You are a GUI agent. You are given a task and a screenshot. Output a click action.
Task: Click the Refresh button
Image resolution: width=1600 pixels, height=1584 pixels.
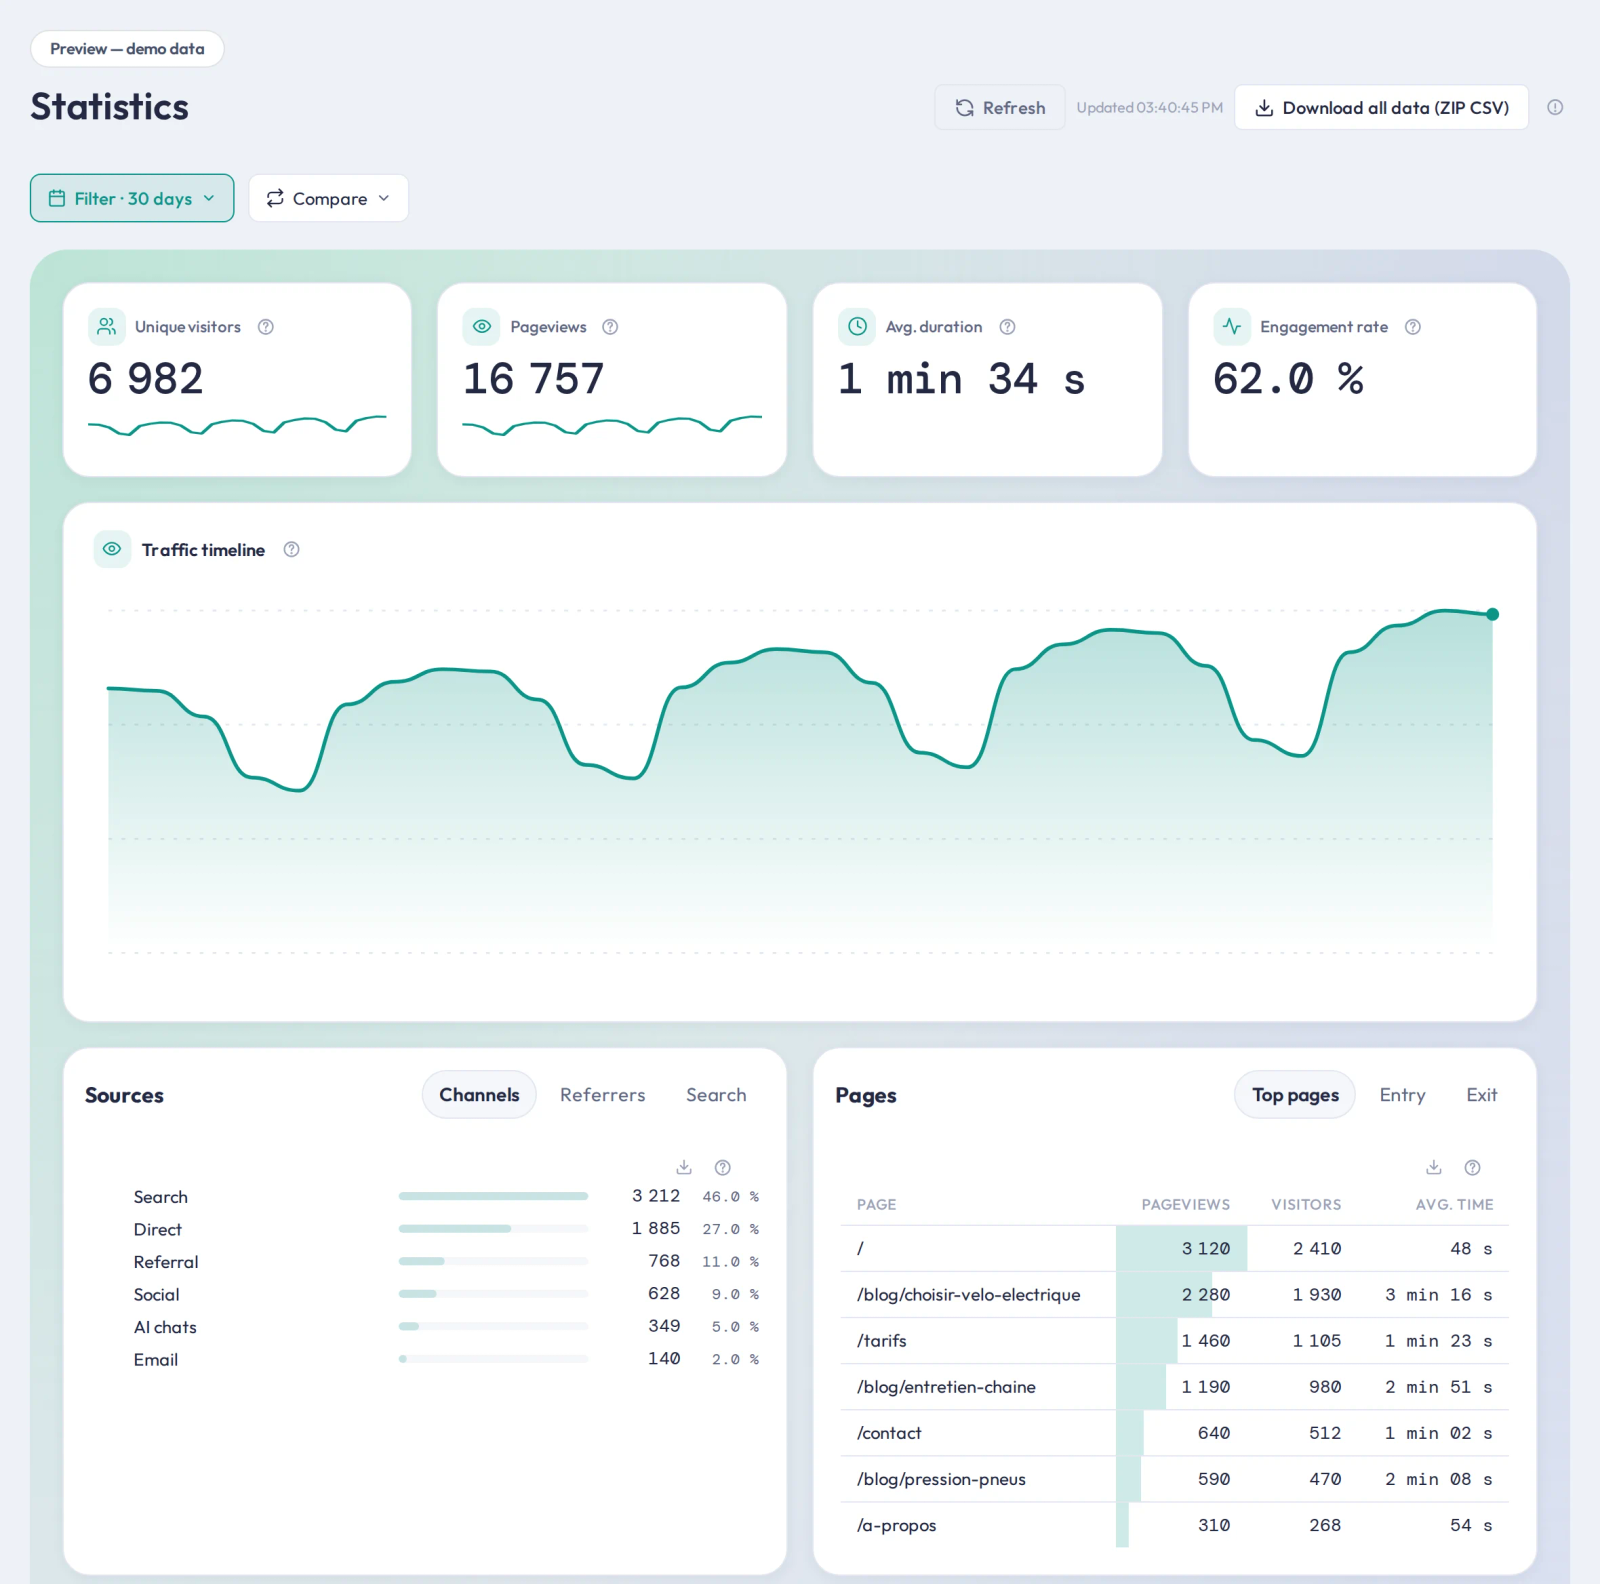(1000, 107)
